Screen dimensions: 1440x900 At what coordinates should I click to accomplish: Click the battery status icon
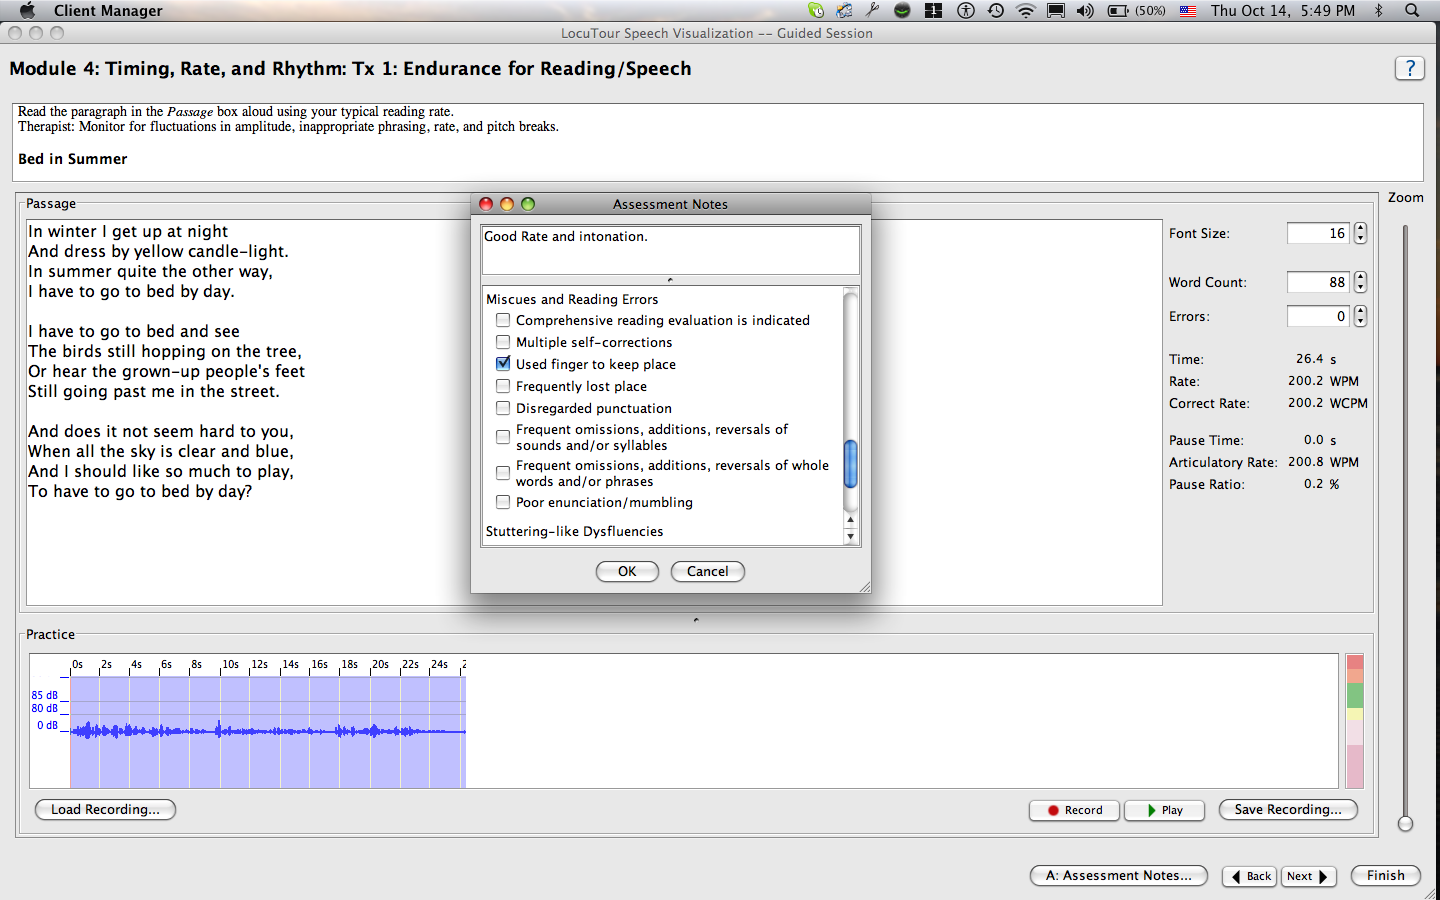(x=1118, y=11)
